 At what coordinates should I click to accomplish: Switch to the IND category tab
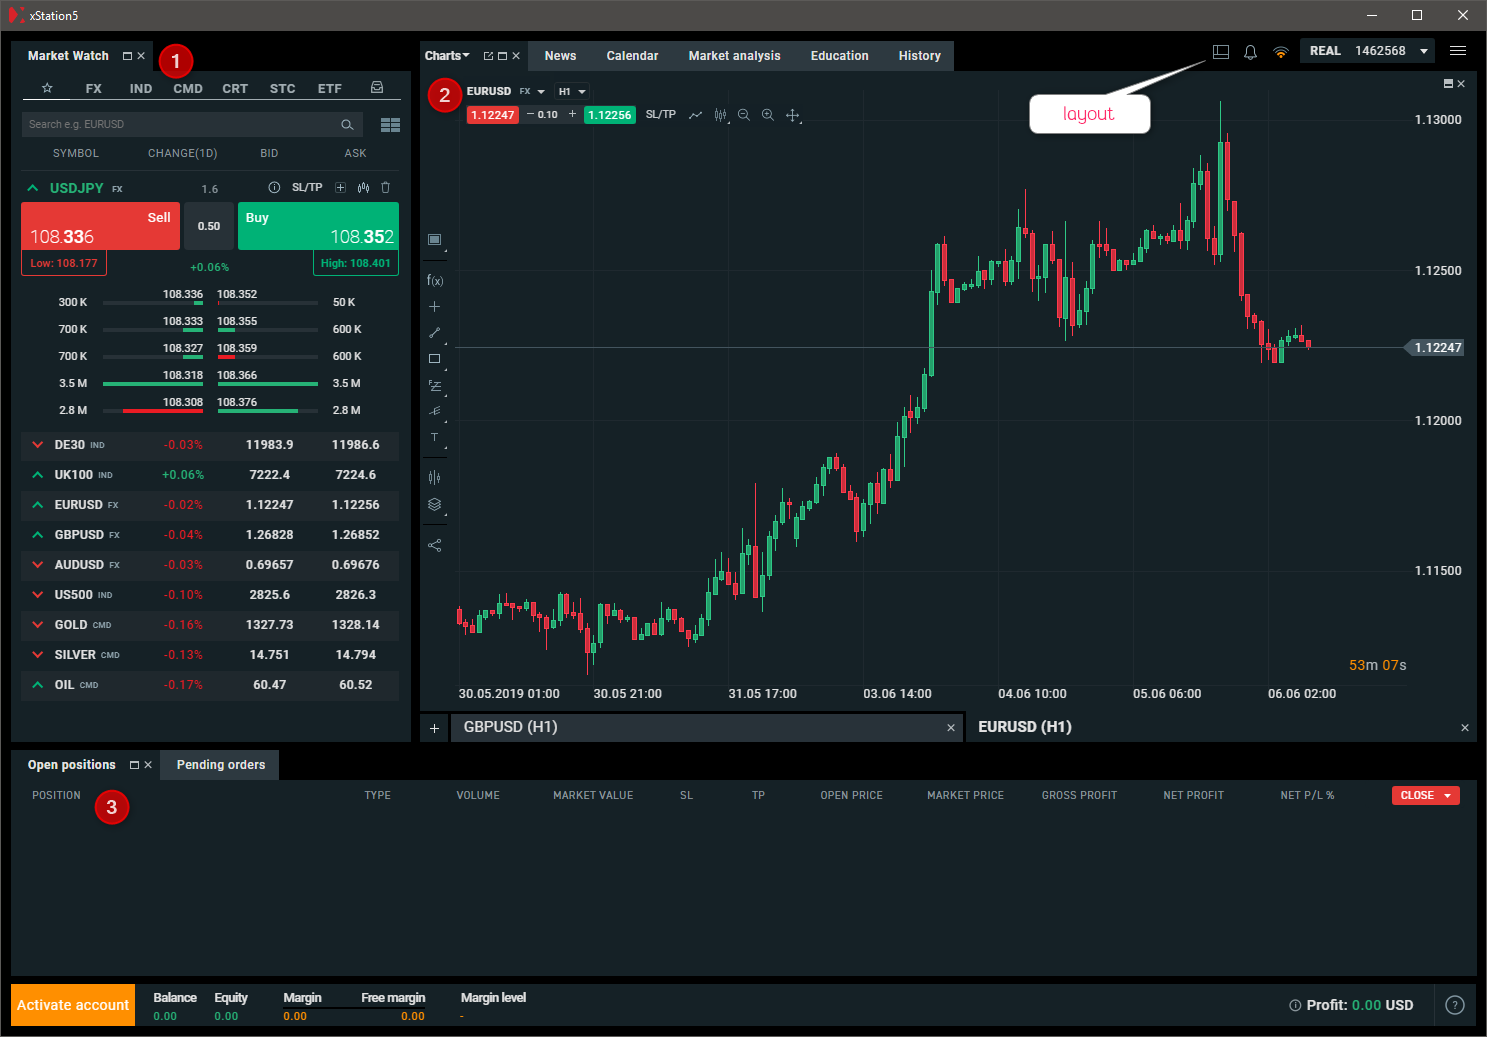pos(141,89)
